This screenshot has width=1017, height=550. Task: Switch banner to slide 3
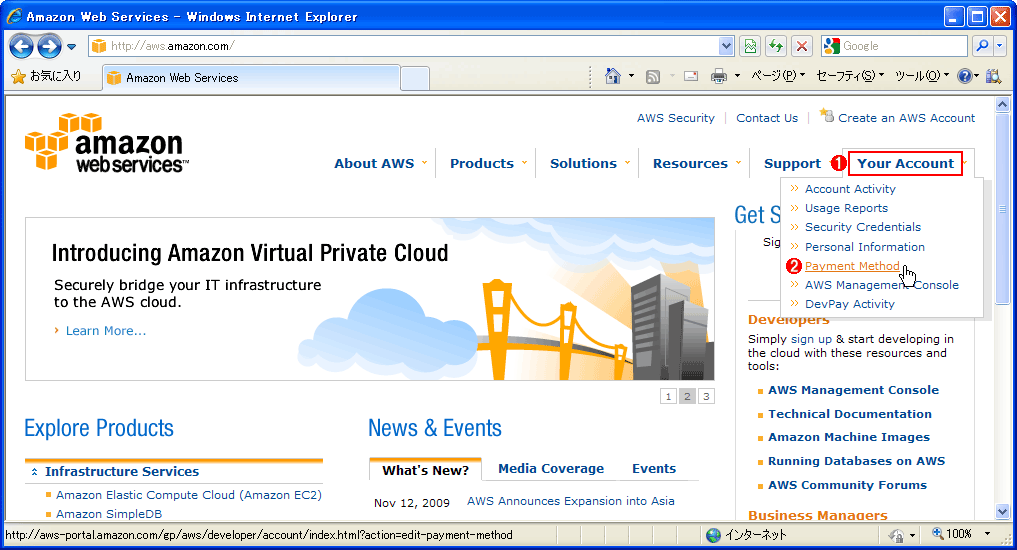pos(706,396)
